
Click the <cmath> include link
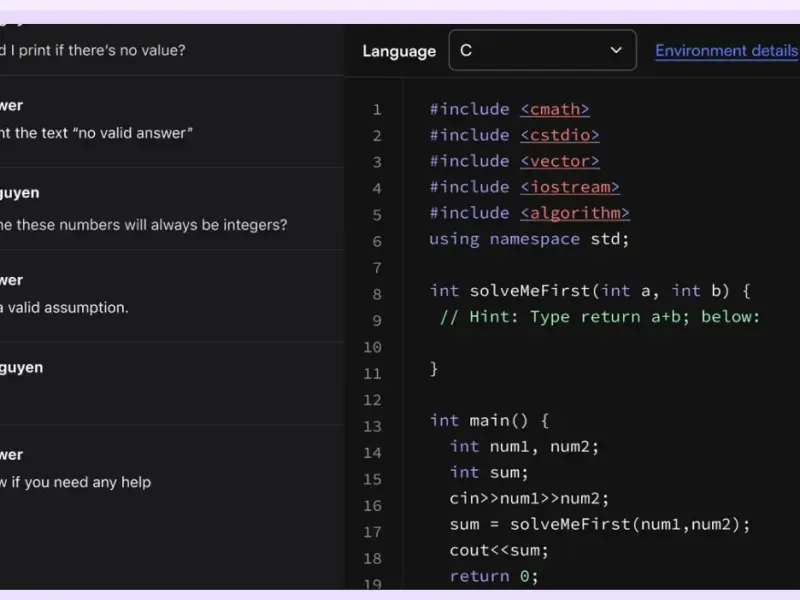[x=554, y=109]
